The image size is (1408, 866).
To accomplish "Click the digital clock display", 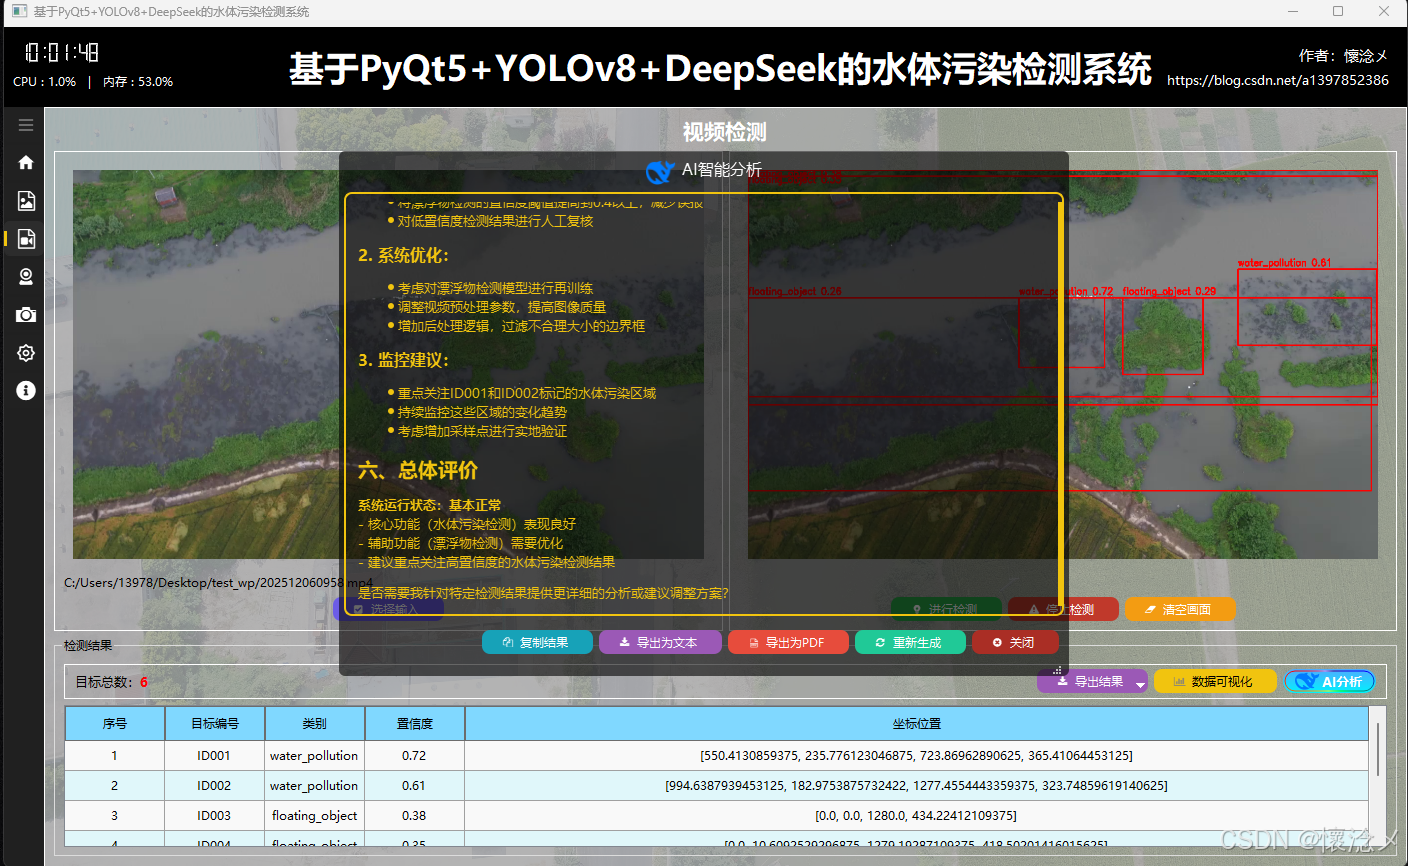I will point(62,52).
